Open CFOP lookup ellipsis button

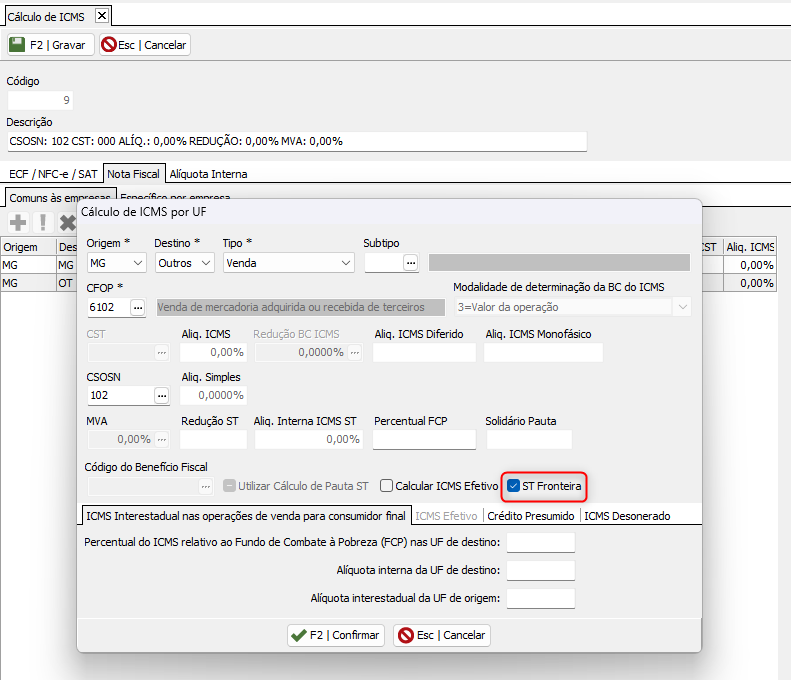click(x=138, y=307)
